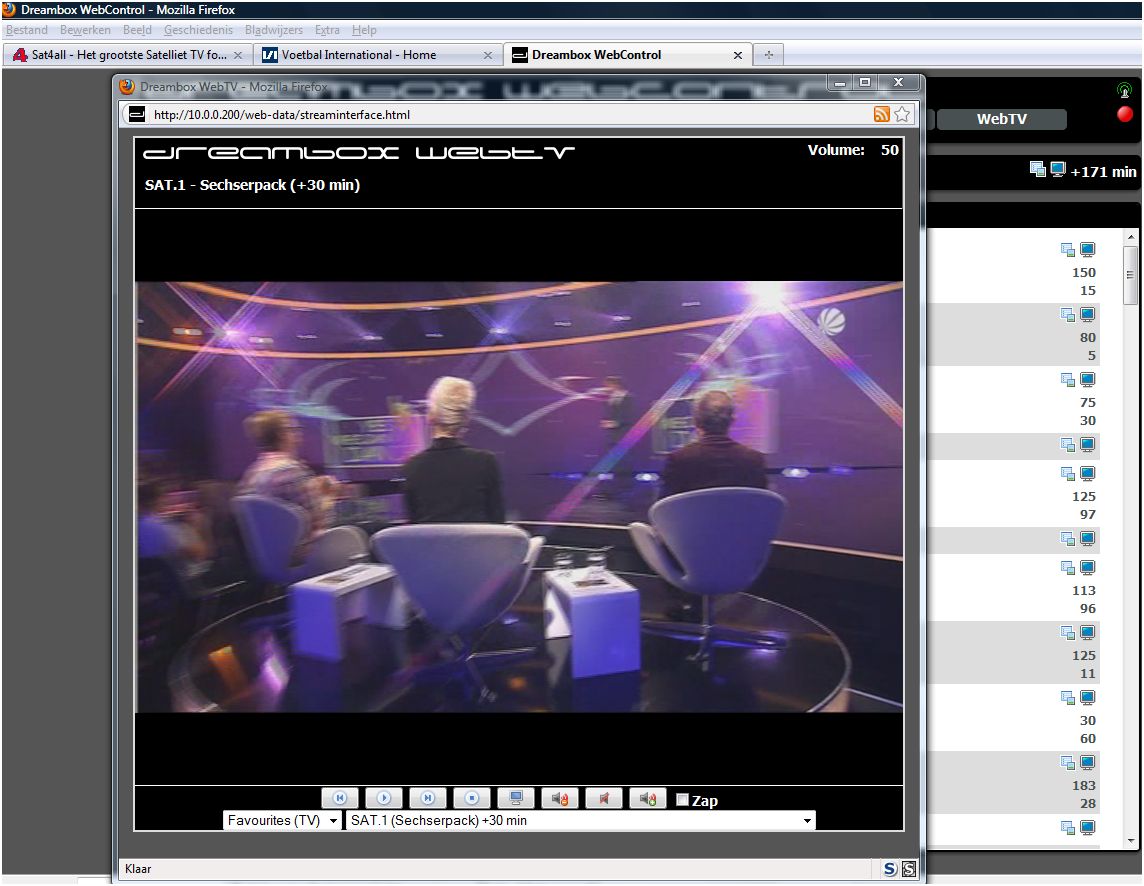The width and height of the screenshot is (1144, 886).
Task: Close the Sat4all tab
Action: pos(238,55)
